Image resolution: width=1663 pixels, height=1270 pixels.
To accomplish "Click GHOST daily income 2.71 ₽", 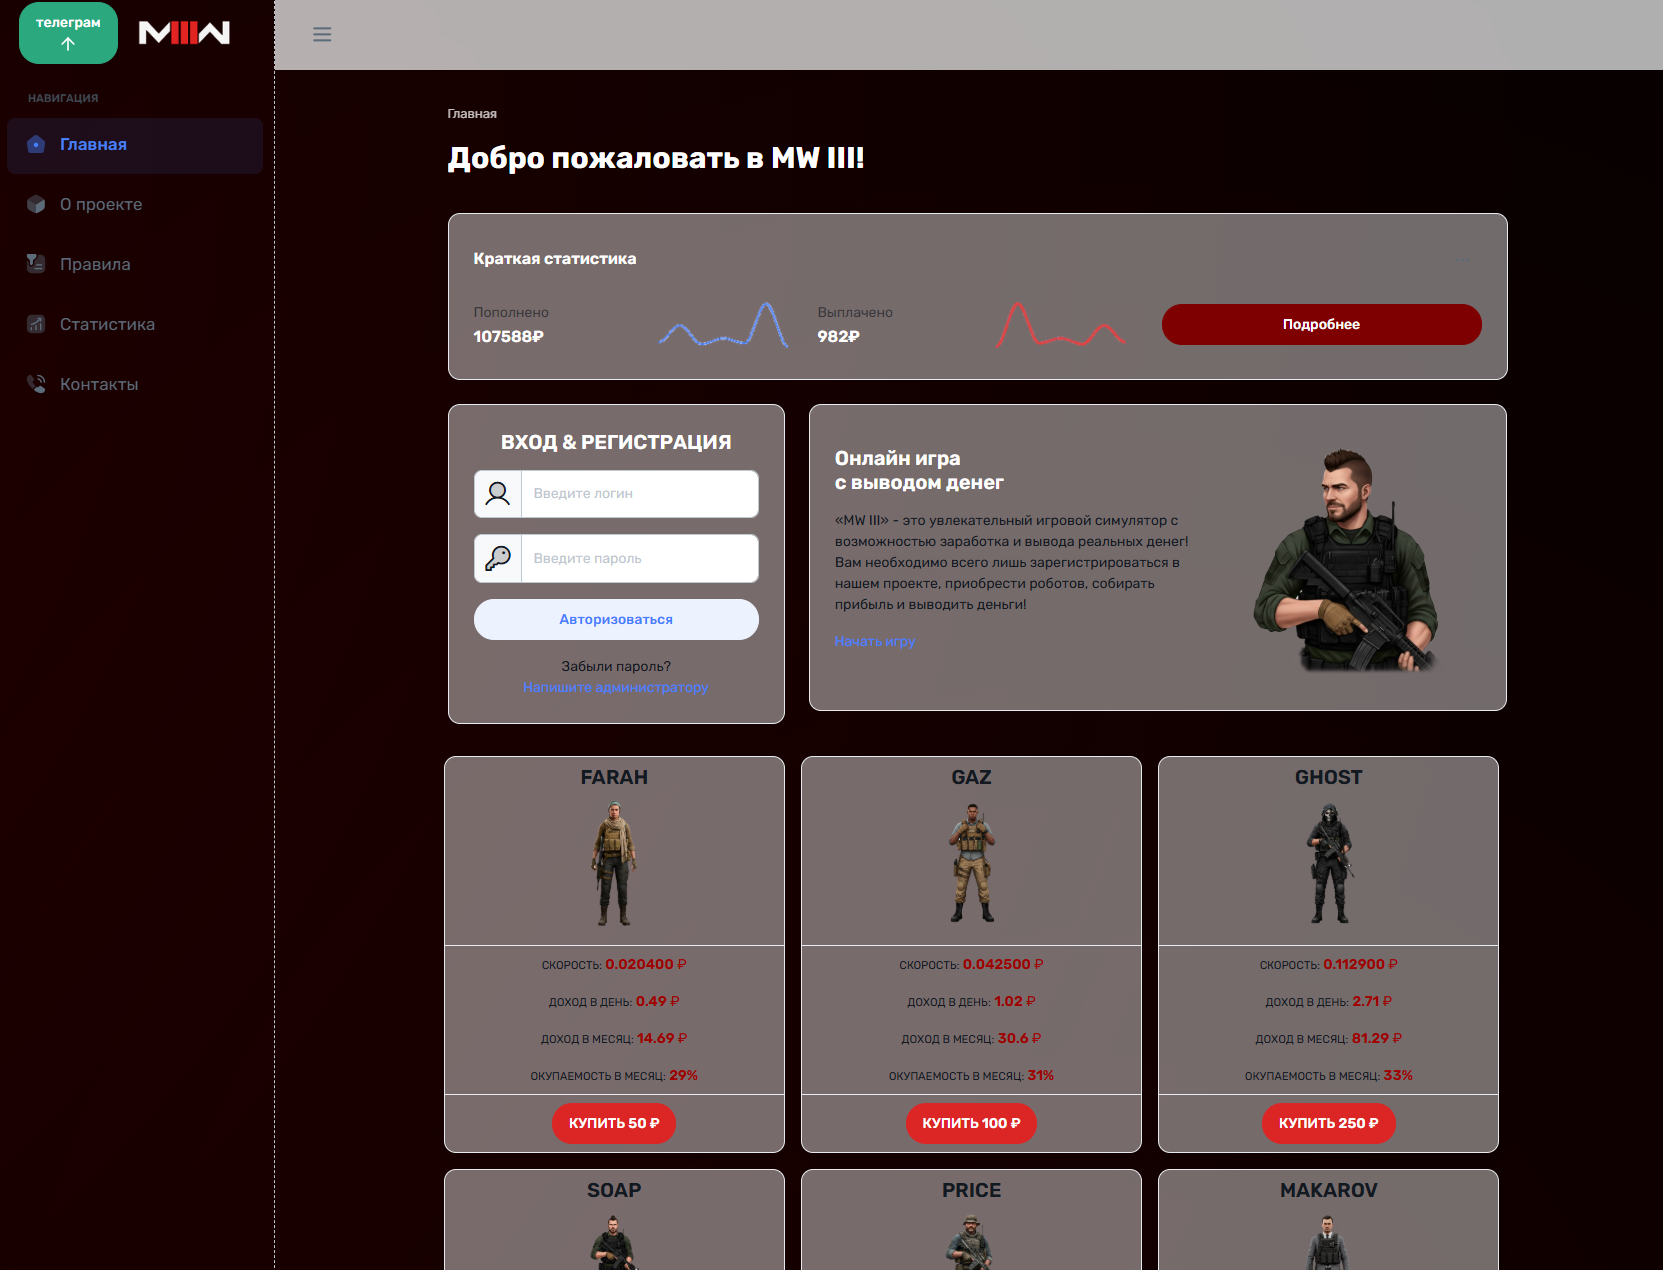I will click(1372, 1001).
